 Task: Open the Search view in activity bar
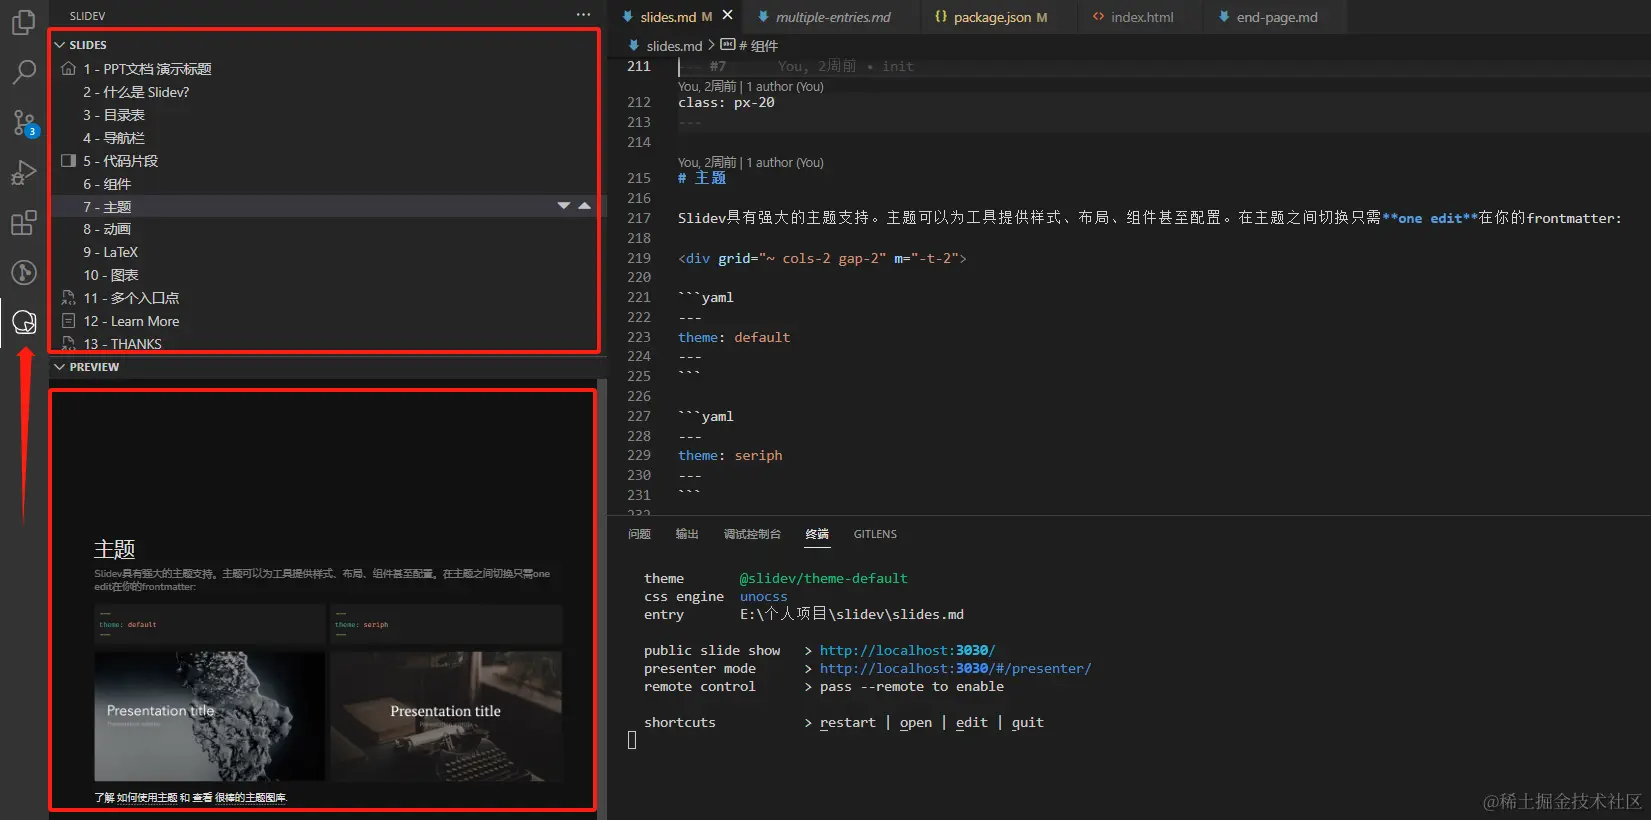(x=24, y=72)
